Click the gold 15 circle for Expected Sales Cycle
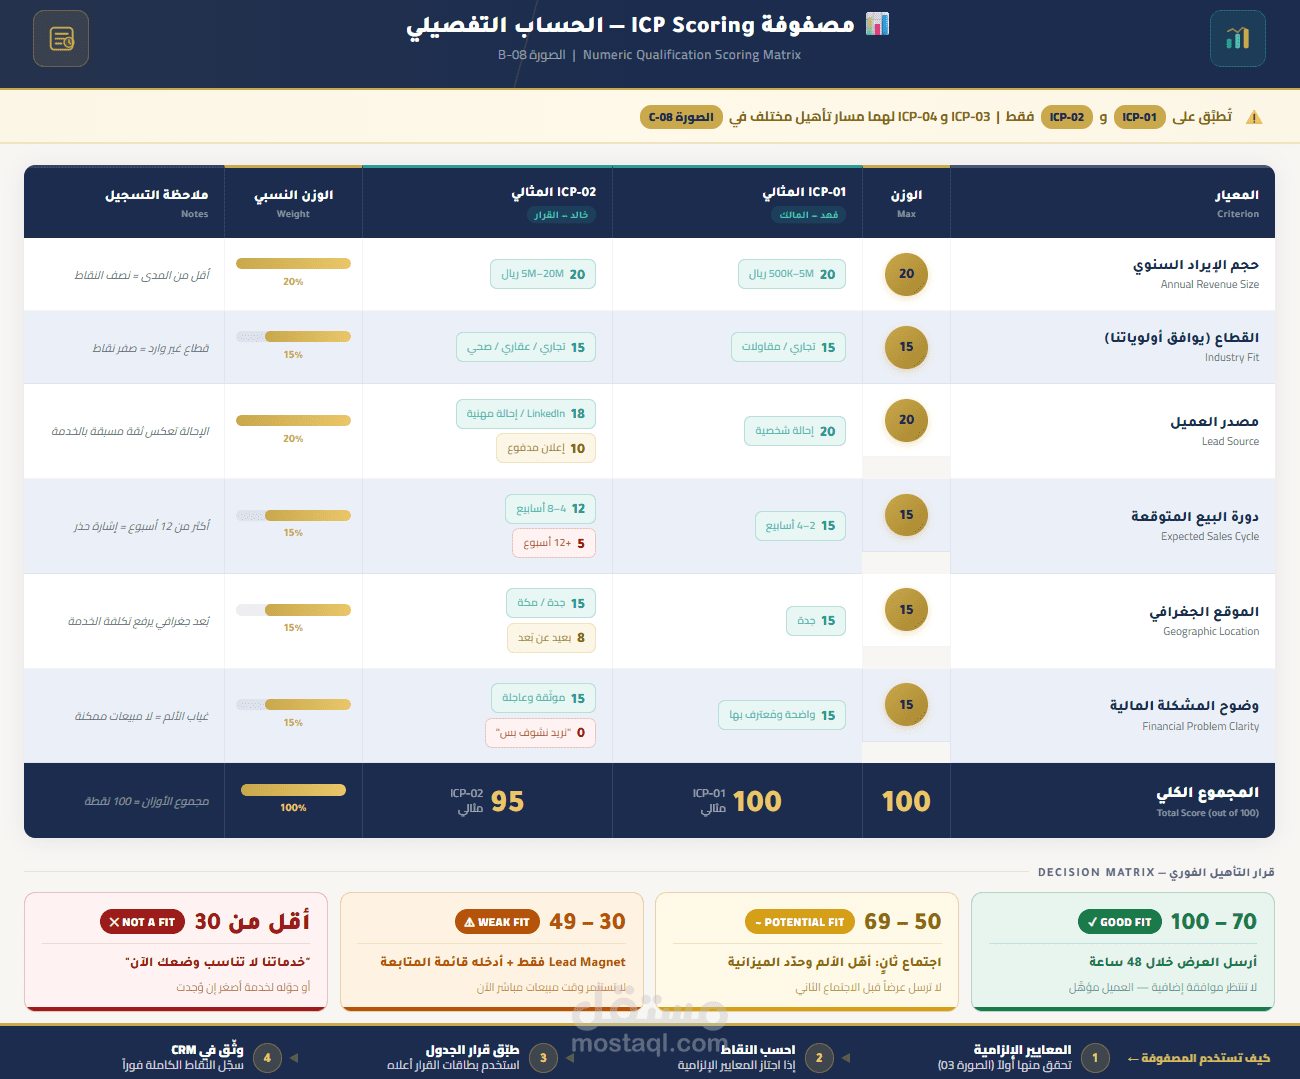Image resolution: width=1300 pixels, height=1079 pixels. [x=906, y=515]
